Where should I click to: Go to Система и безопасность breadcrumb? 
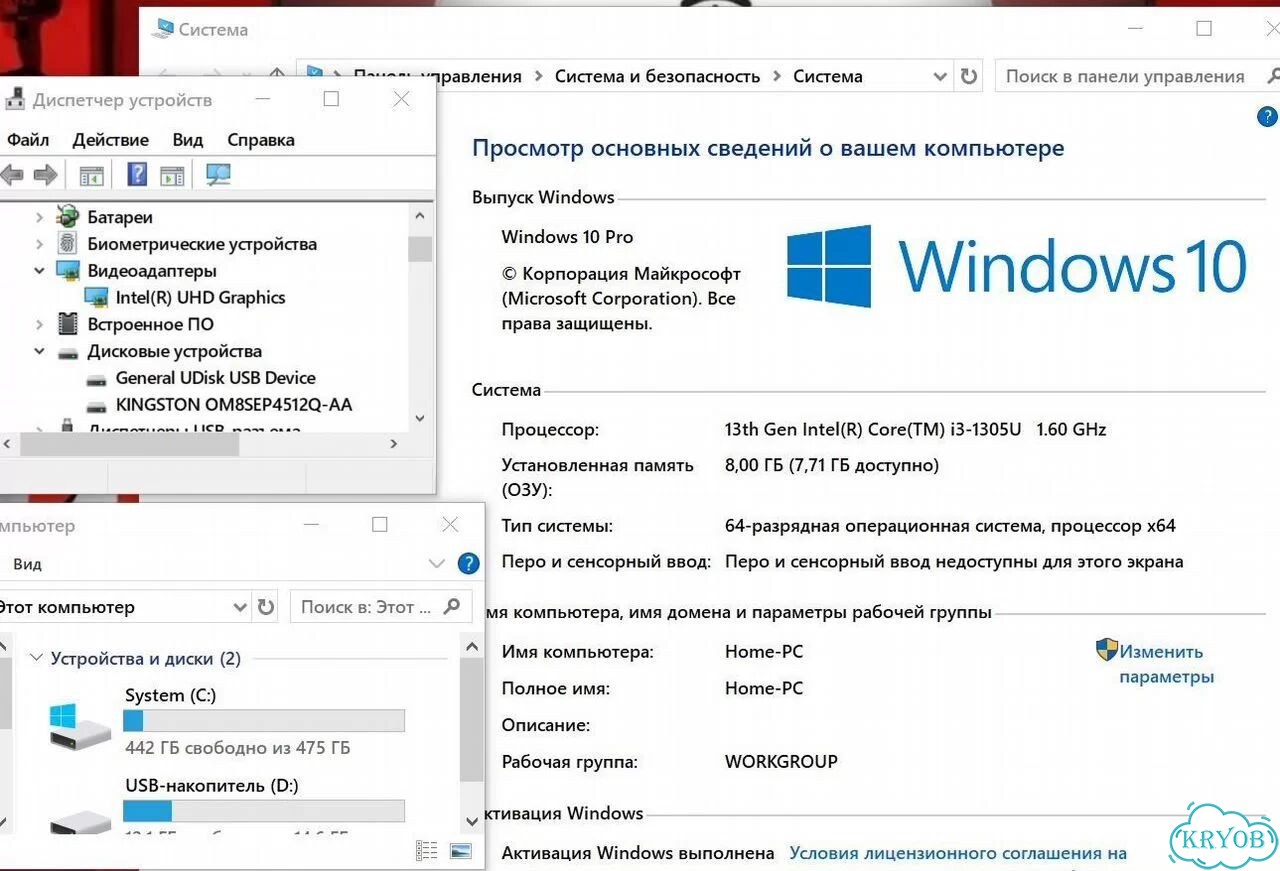click(657, 76)
